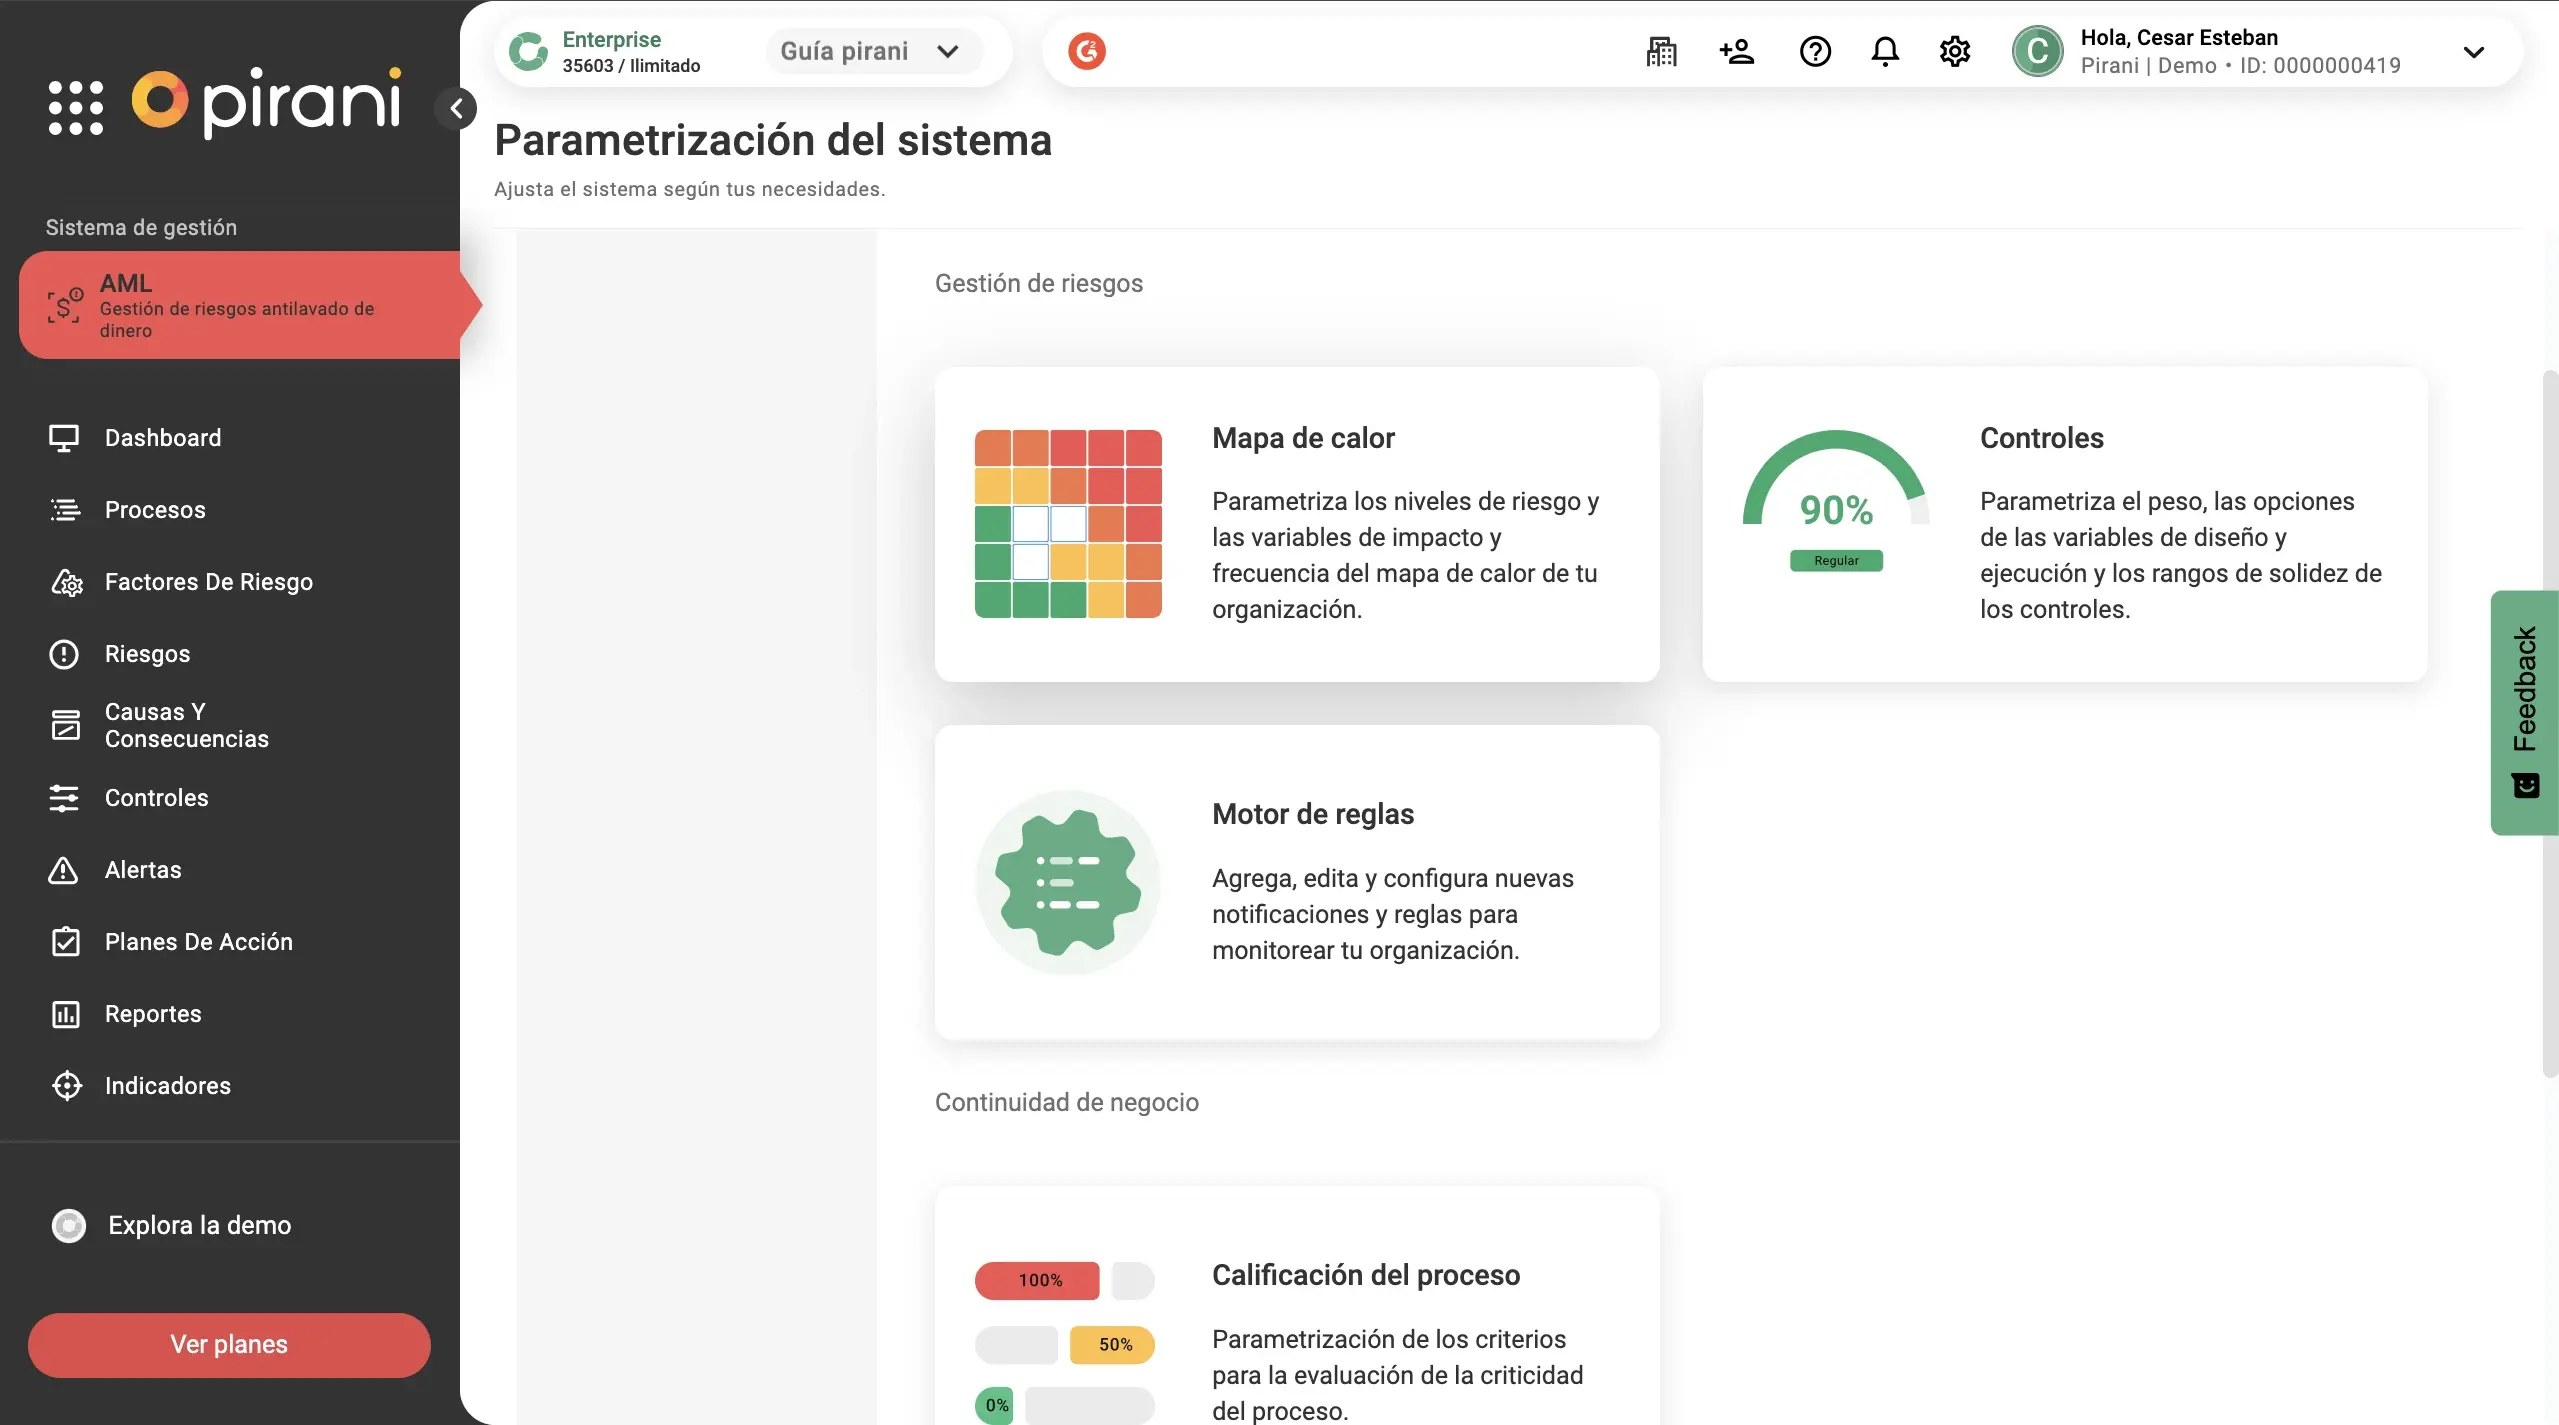
Task: Open the apps grid launcher icon
Action: pyautogui.click(x=76, y=107)
